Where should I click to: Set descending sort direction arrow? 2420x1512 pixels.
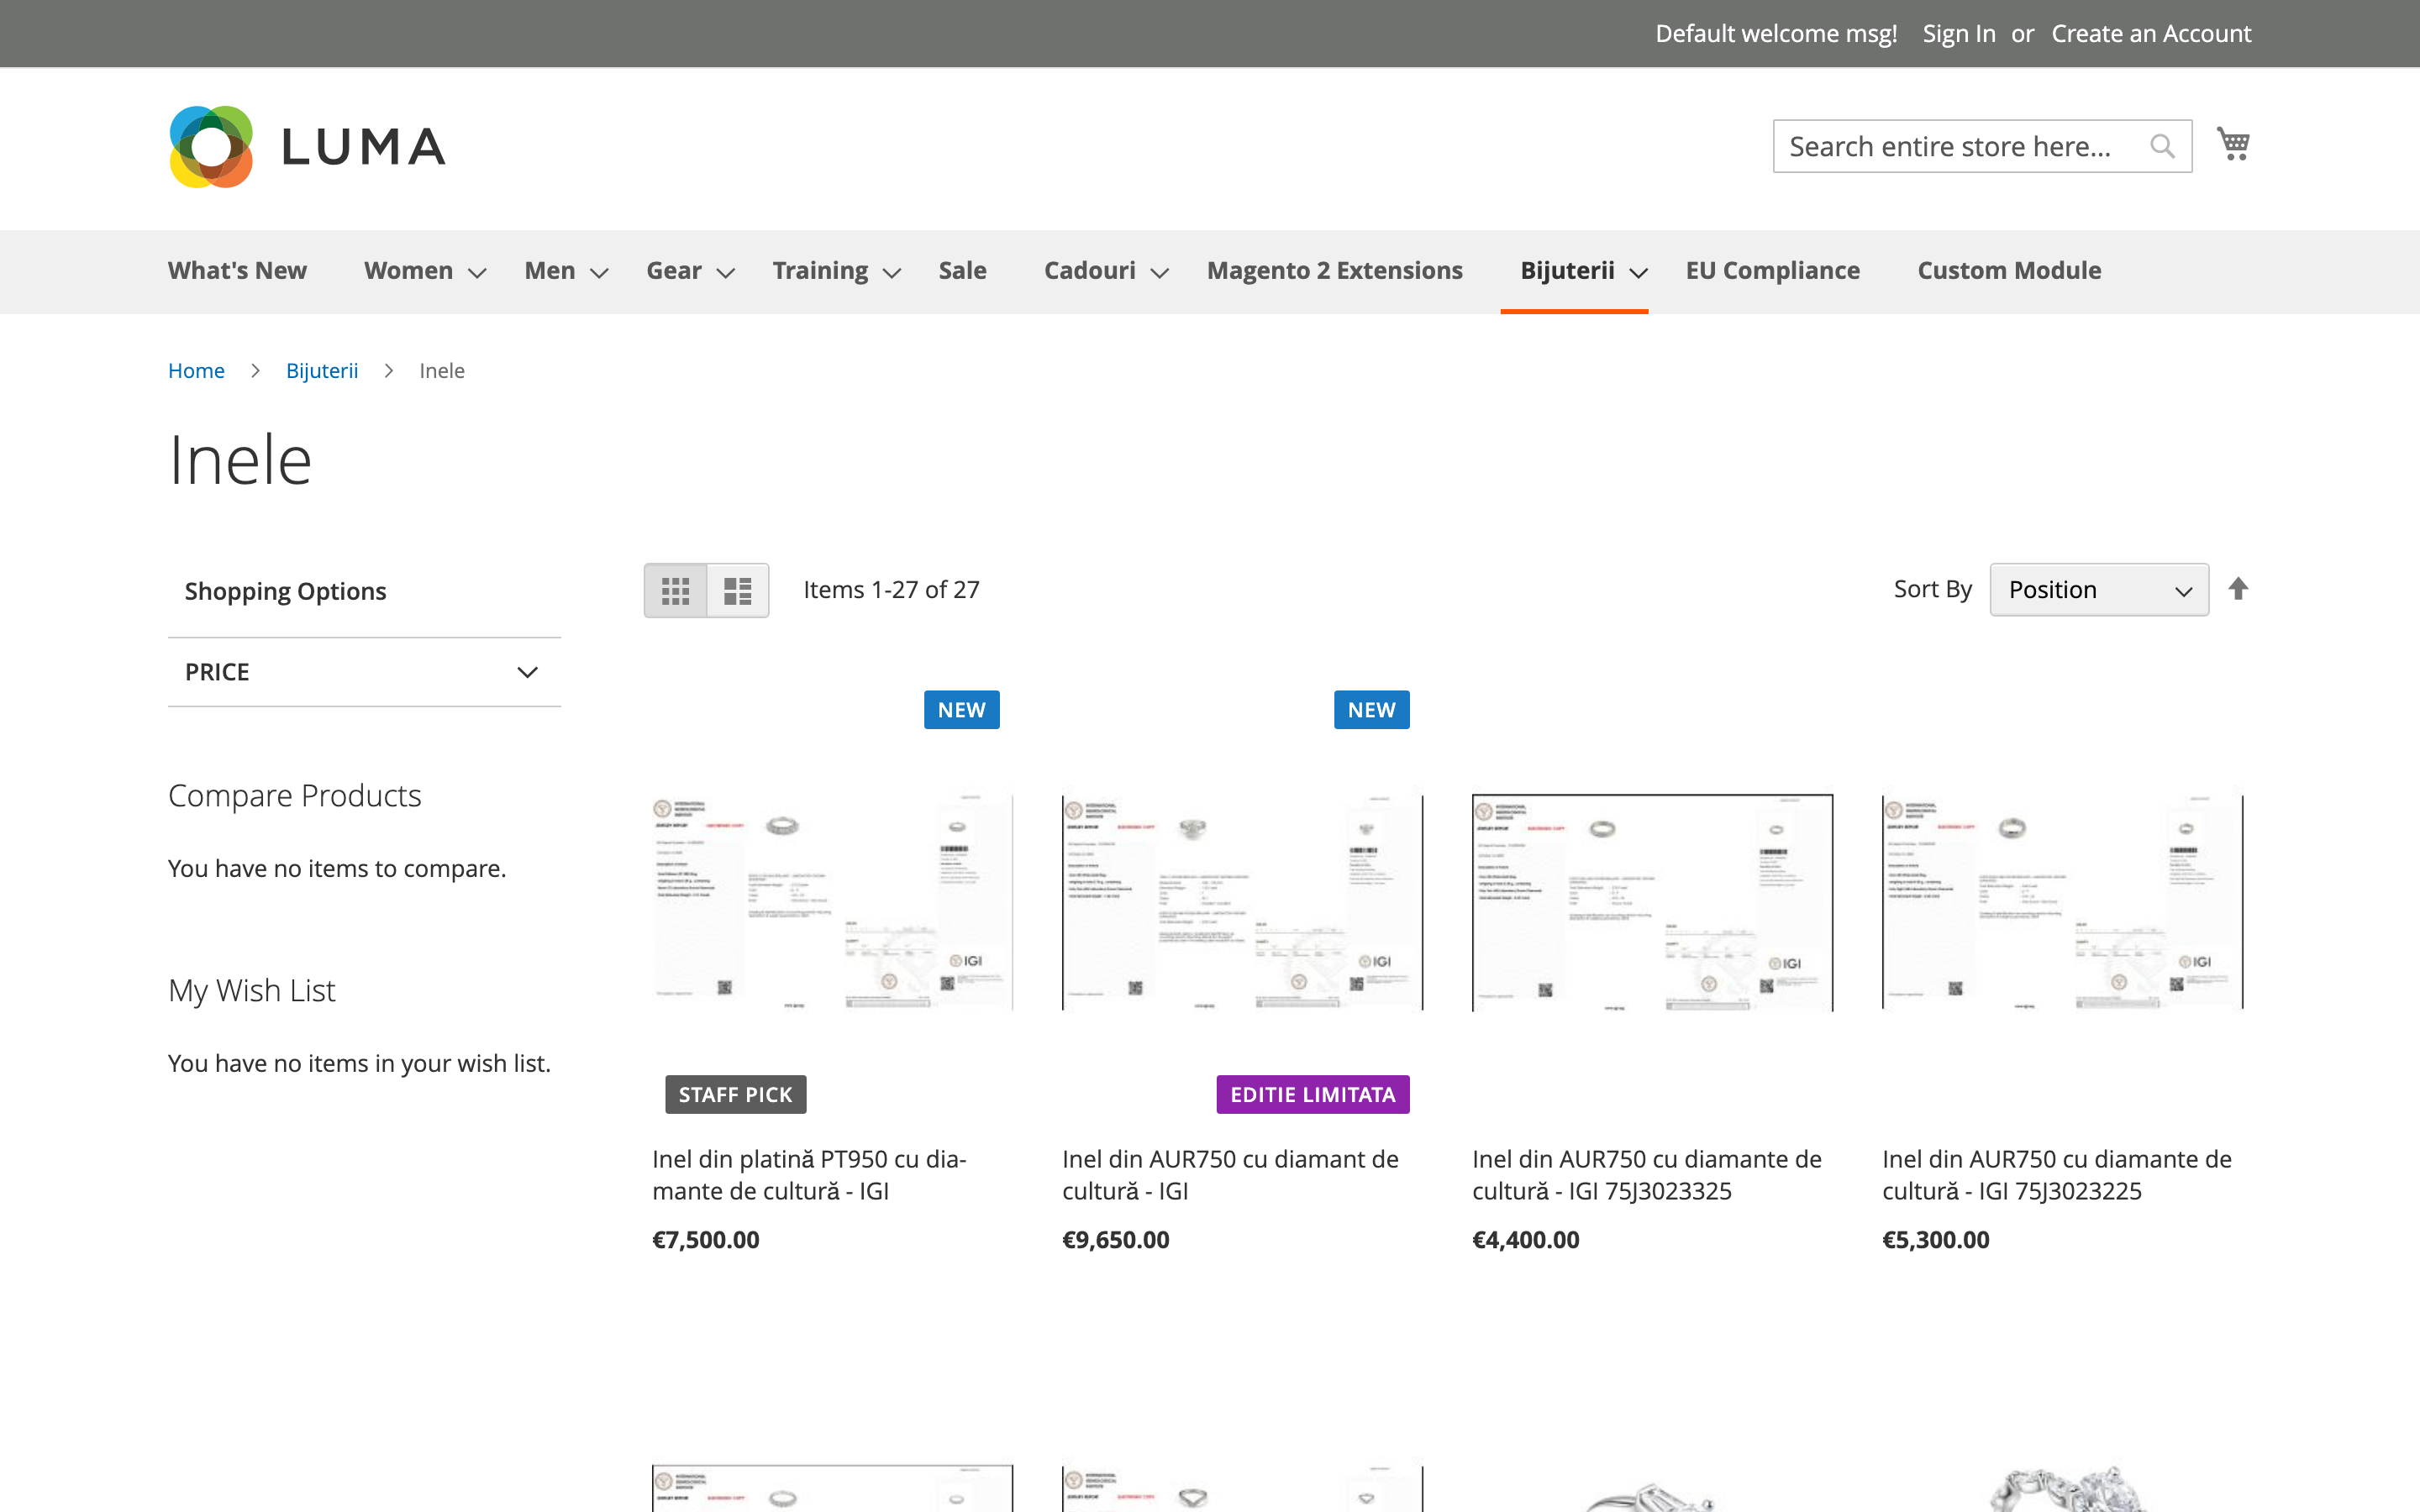click(2238, 589)
